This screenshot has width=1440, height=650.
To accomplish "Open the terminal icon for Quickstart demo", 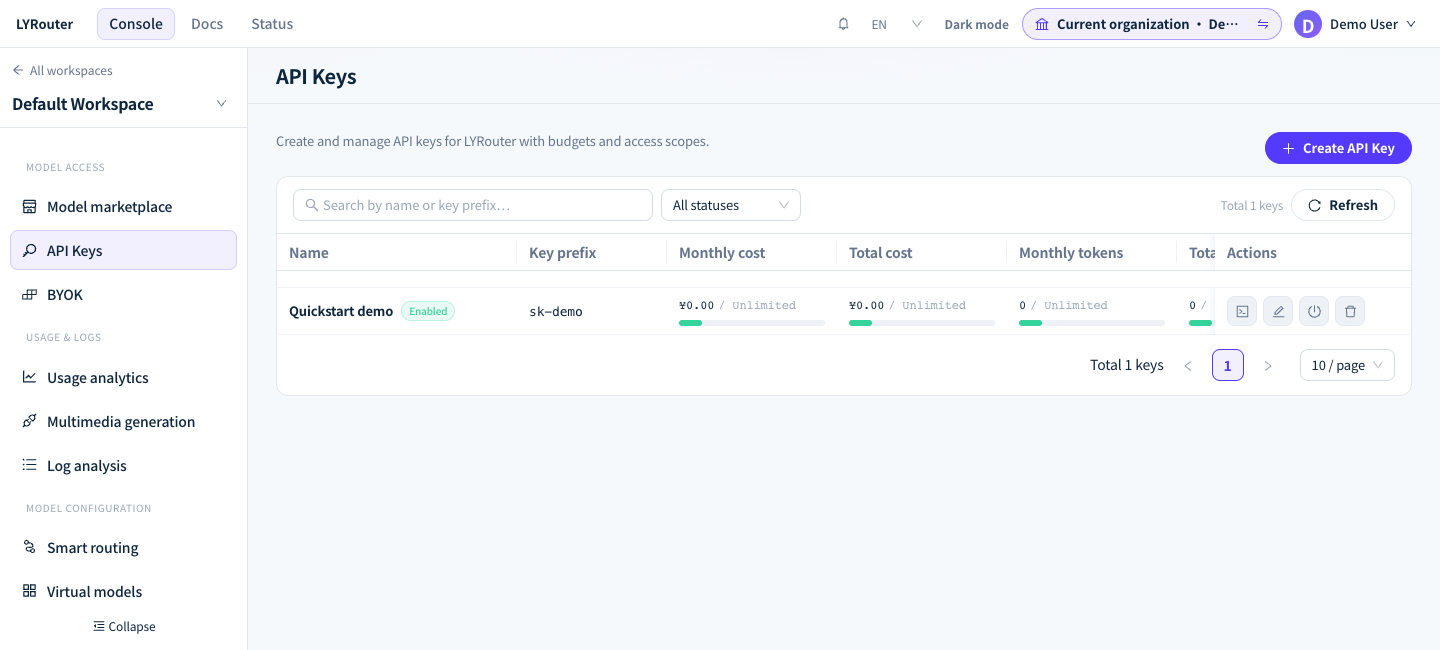I will [x=1242, y=311].
